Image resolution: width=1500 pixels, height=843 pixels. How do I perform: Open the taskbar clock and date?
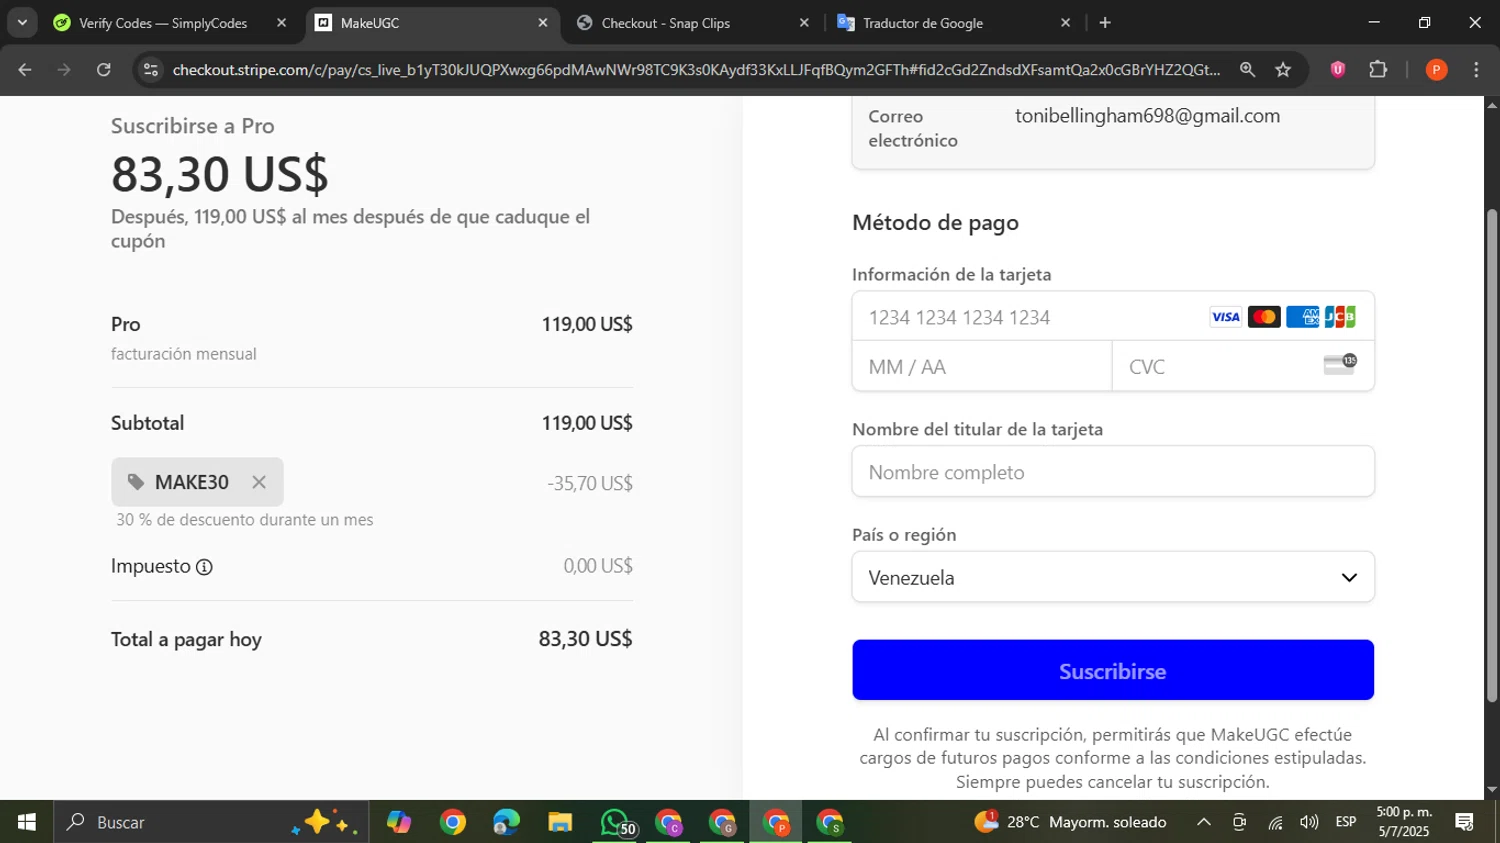point(1404,822)
